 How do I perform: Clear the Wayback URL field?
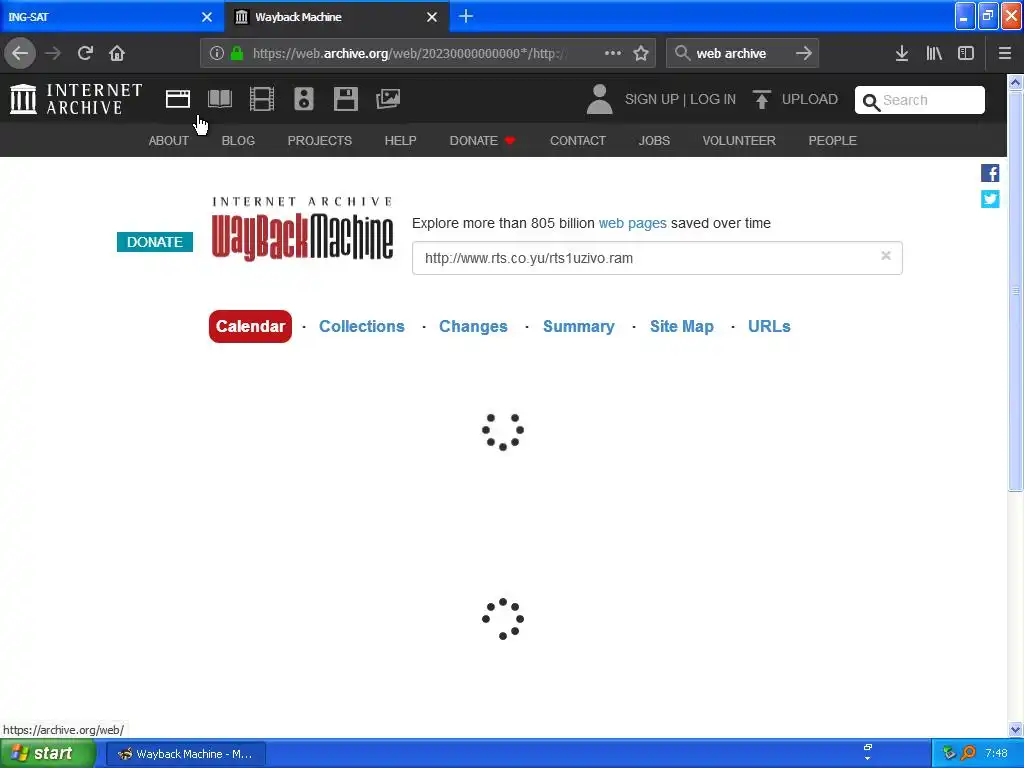point(886,256)
